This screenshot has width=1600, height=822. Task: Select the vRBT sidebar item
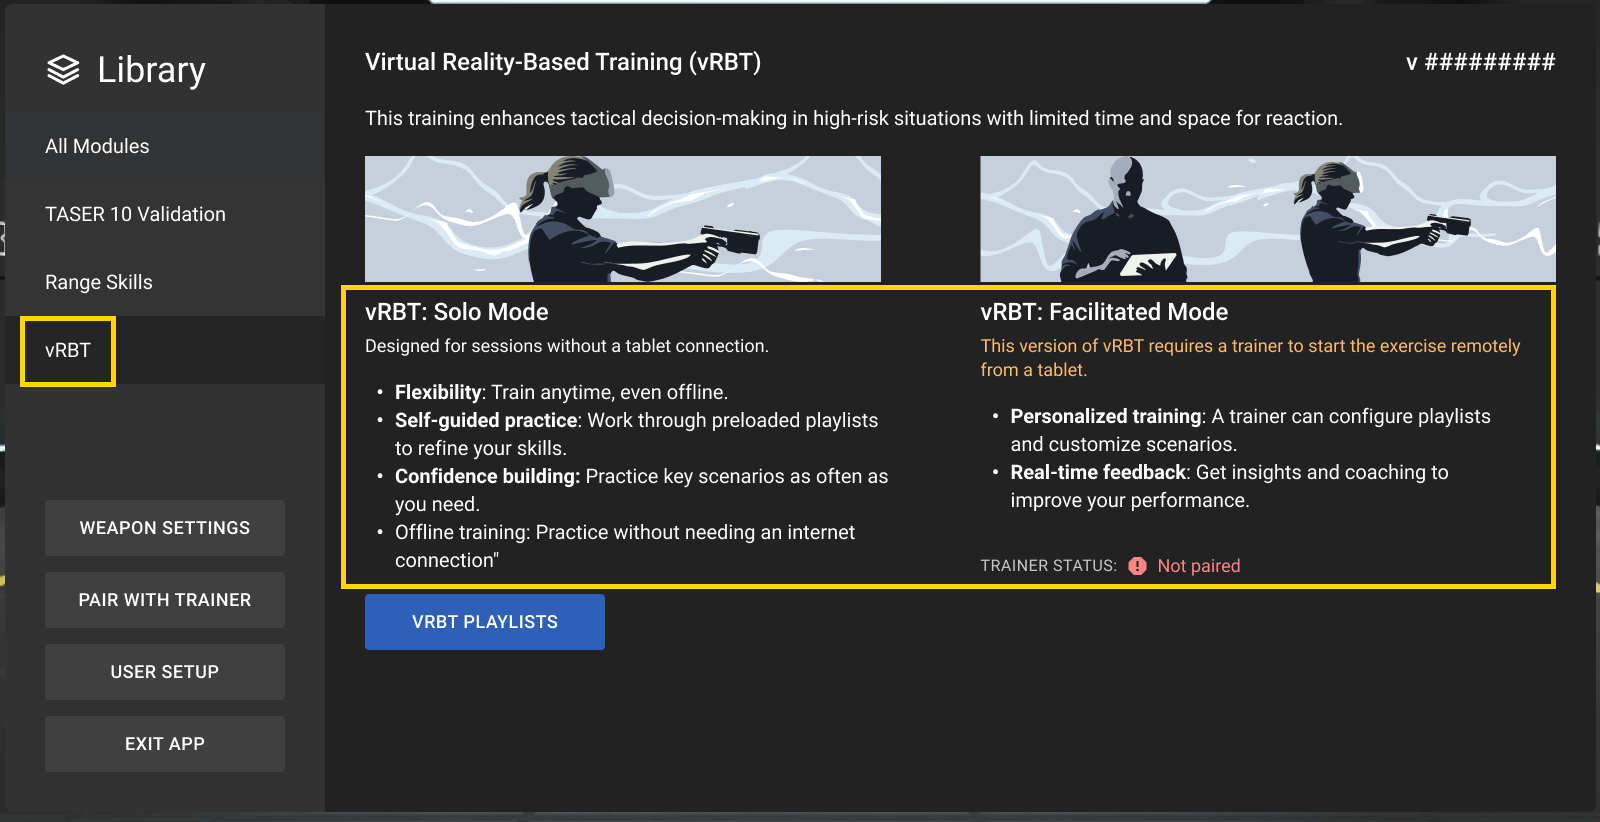pyautogui.click(x=68, y=350)
